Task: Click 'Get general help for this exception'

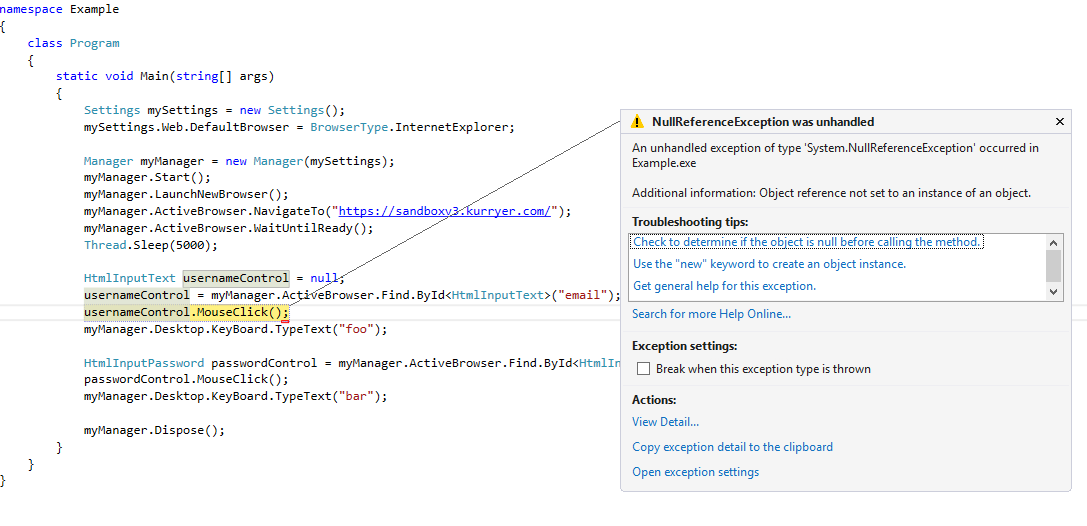Action: 724,286
